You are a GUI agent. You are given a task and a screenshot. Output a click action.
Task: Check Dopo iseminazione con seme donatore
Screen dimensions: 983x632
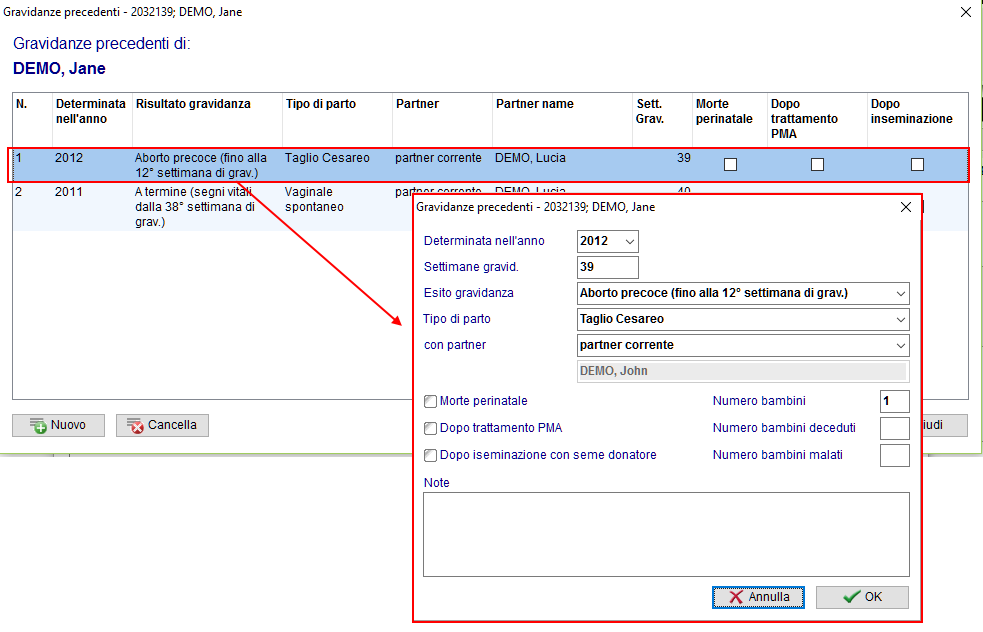(431, 455)
